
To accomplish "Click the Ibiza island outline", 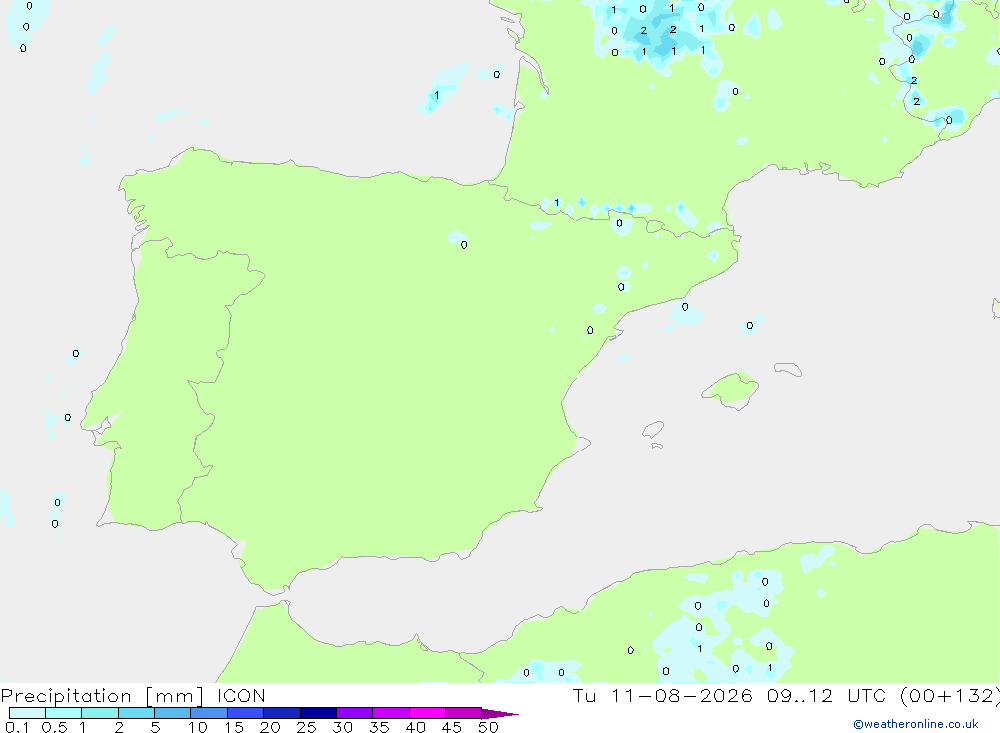I will tap(653, 431).
